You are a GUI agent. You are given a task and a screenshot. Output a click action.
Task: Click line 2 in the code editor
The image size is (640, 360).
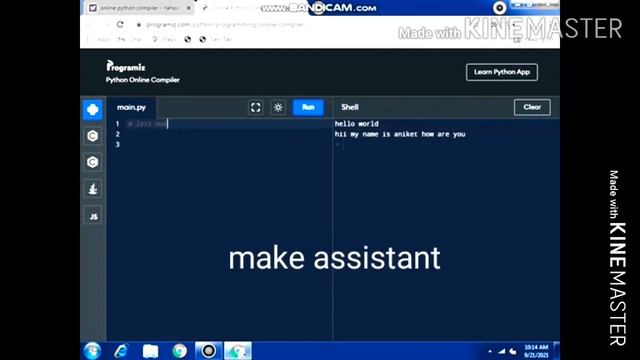click(x=229, y=134)
